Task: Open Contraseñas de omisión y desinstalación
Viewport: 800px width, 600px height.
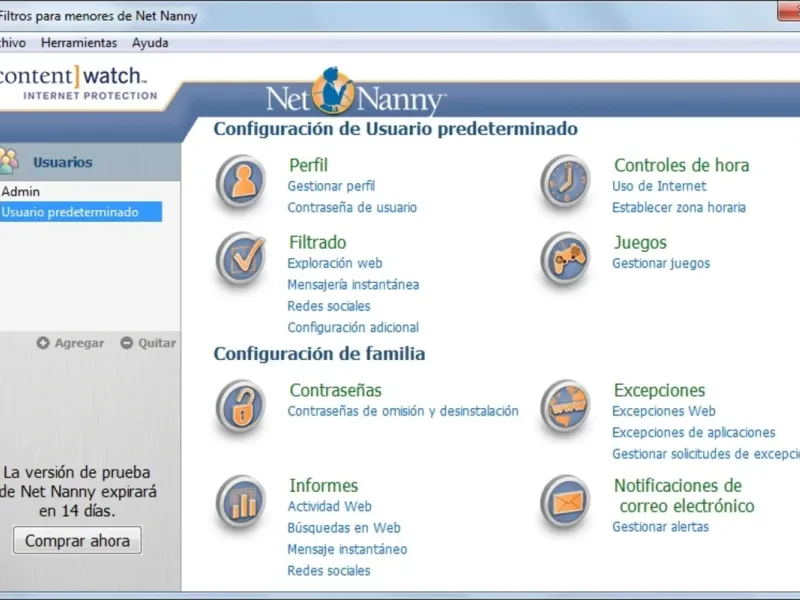Action: click(x=403, y=411)
